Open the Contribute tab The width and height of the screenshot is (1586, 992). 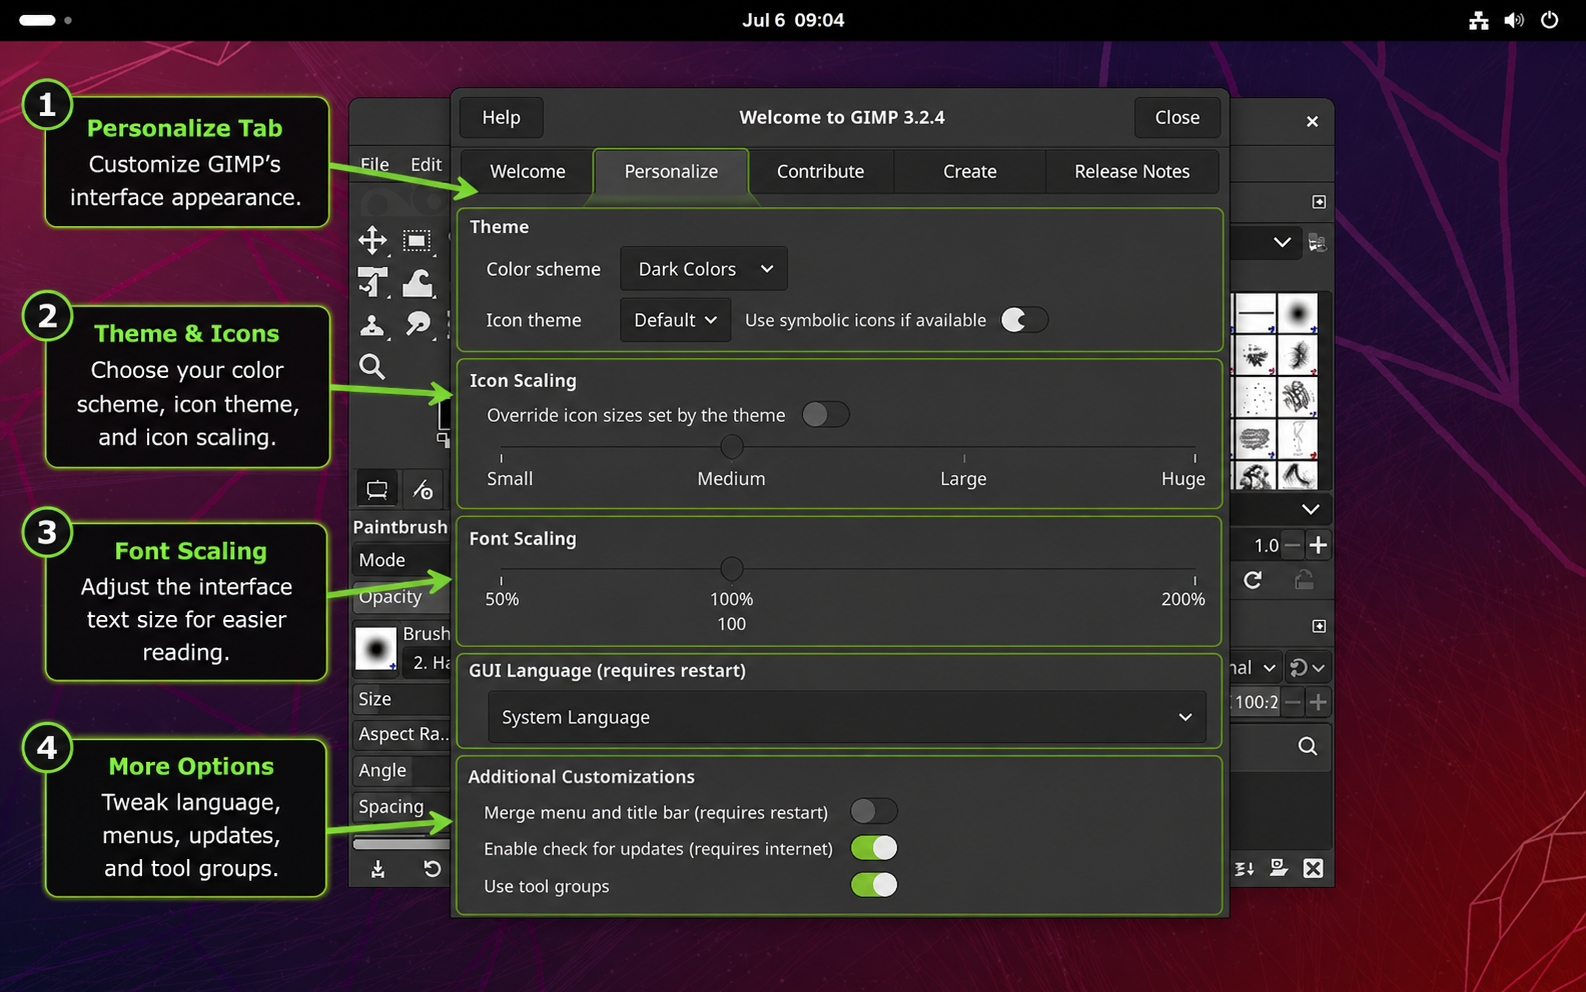coord(820,171)
